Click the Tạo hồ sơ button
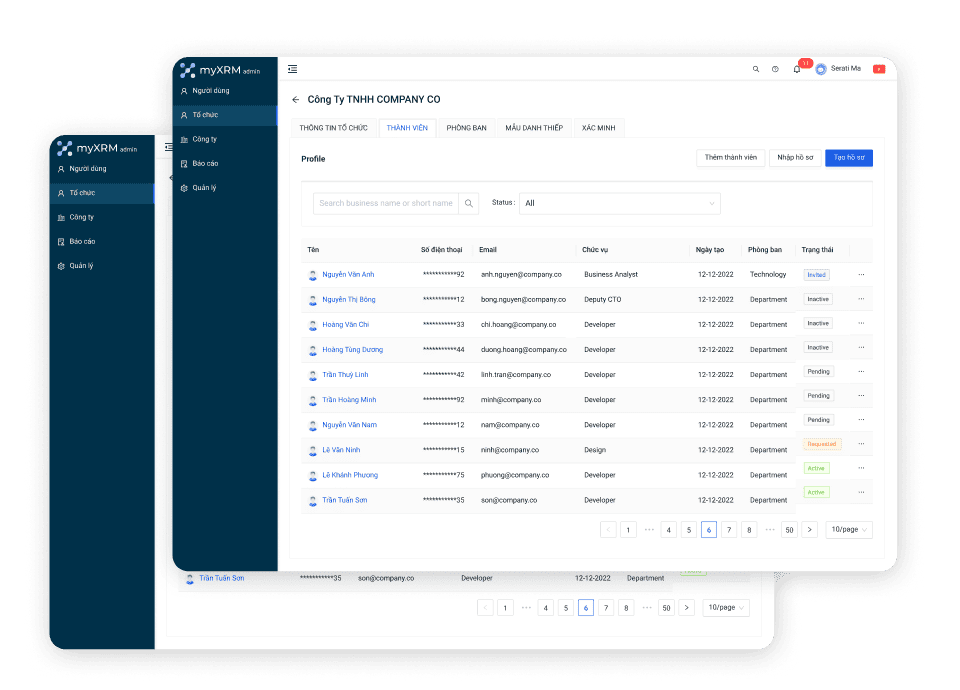The height and width of the screenshot is (690, 960). pyautogui.click(x=848, y=158)
